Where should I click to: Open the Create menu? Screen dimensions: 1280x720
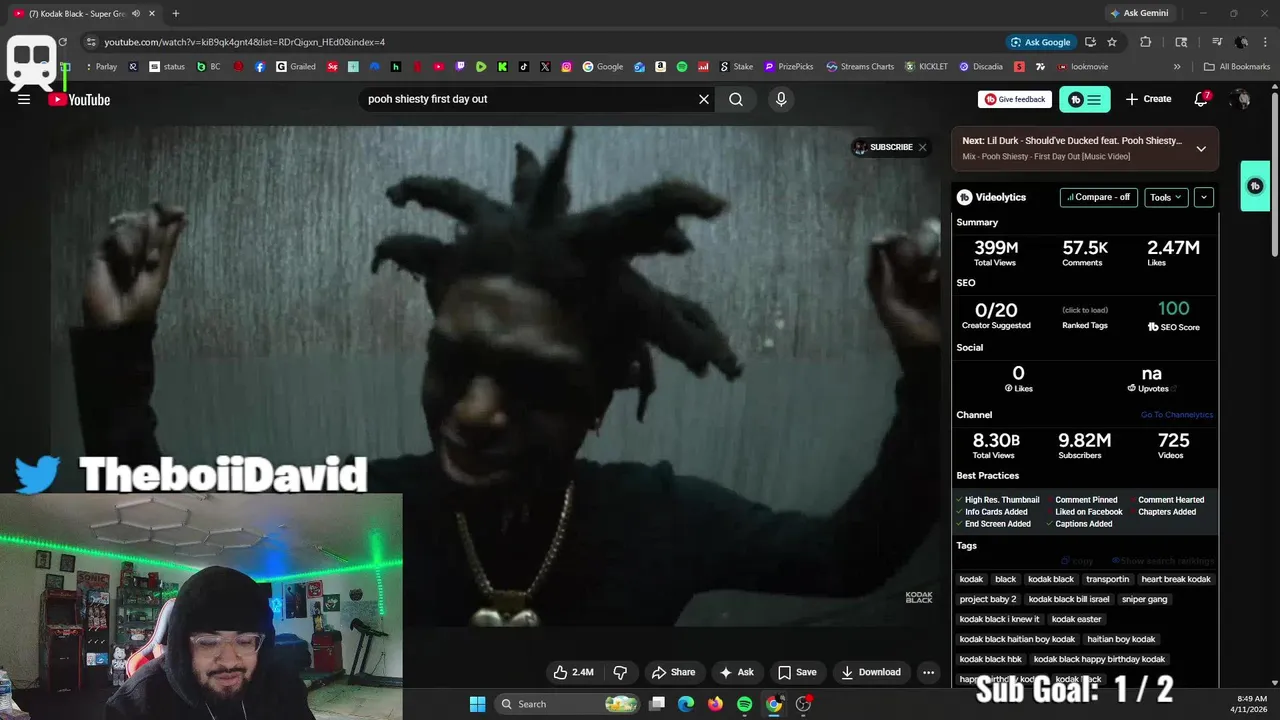click(x=1148, y=99)
